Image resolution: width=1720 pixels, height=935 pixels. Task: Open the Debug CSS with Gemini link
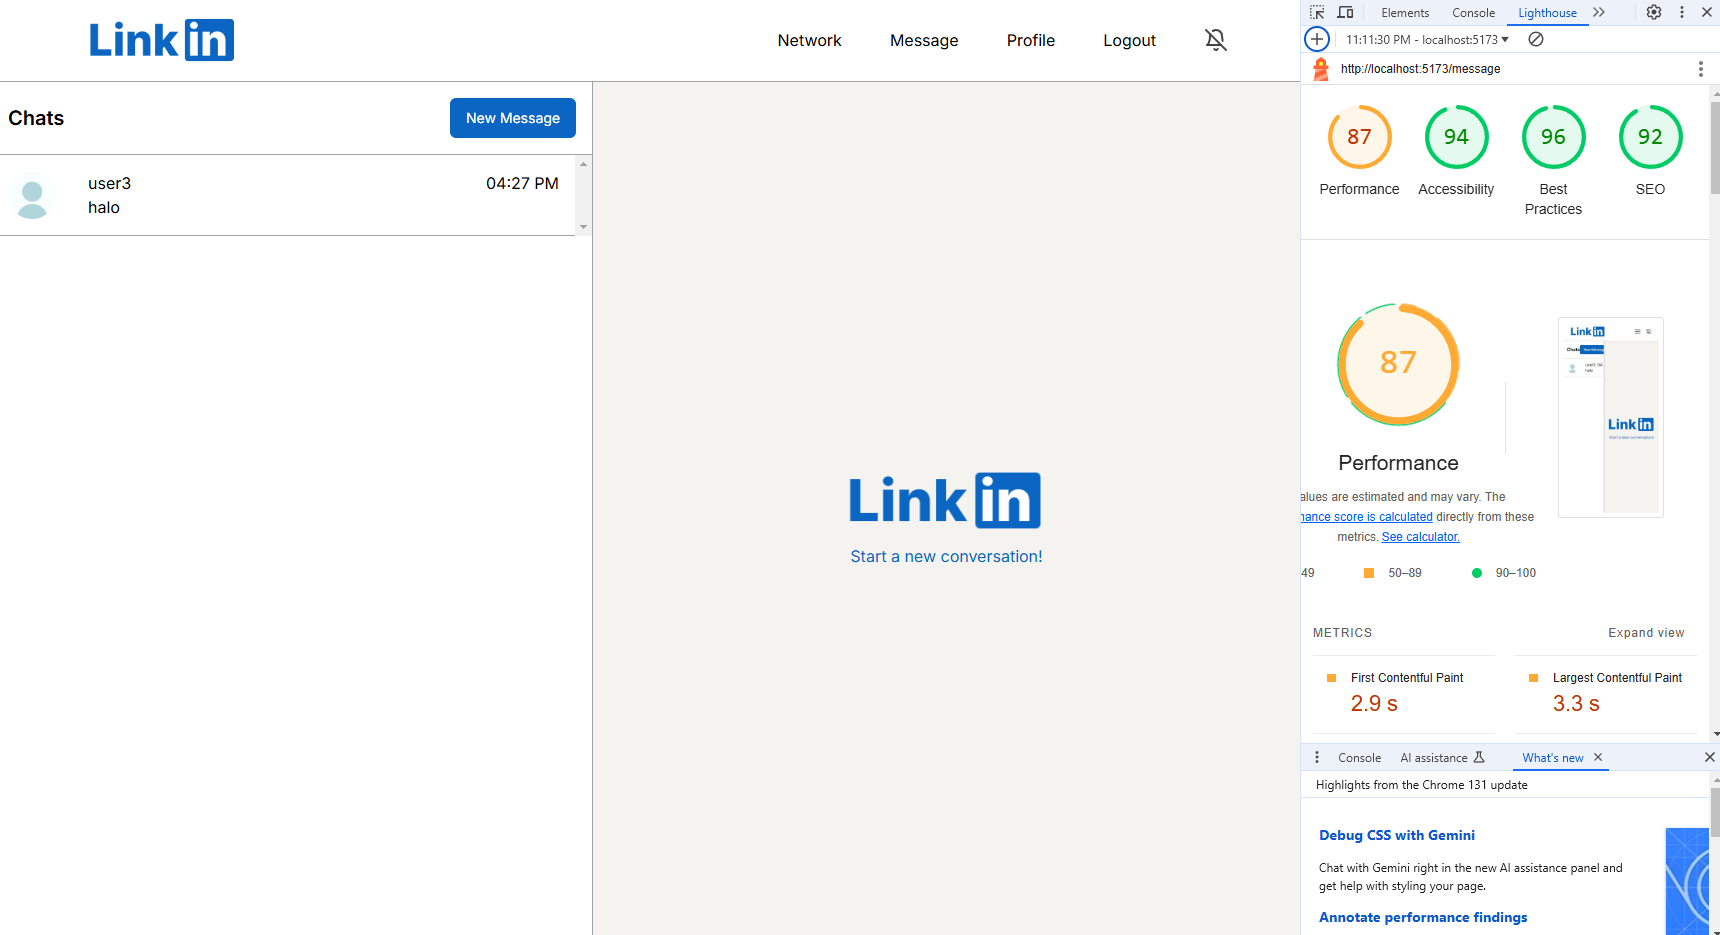click(1396, 835)
